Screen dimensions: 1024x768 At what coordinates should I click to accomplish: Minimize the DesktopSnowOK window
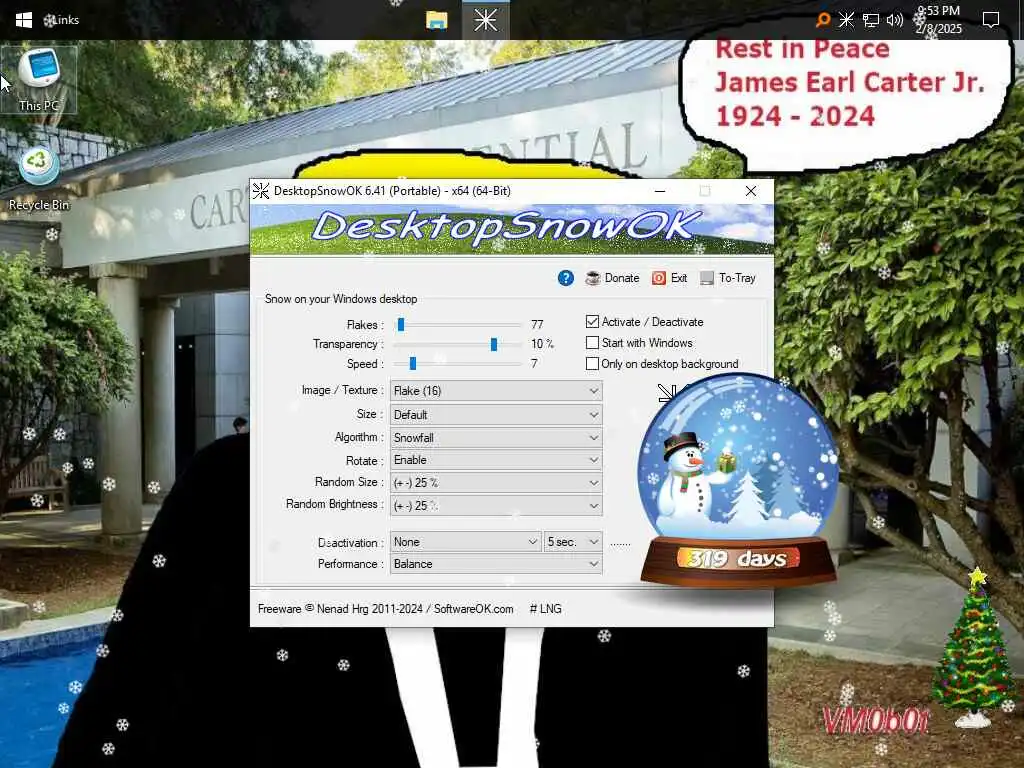pyautogui.click(x=660, y=191)
